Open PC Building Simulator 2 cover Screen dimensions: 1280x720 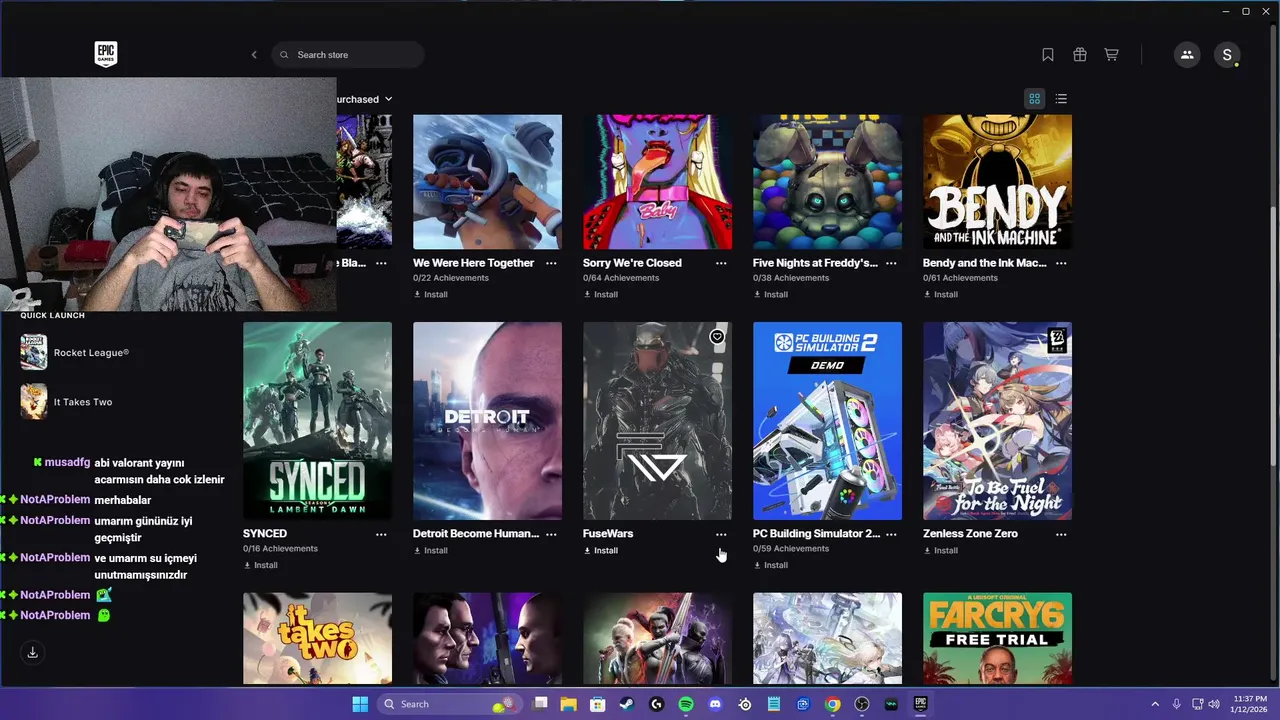(827, 421)
